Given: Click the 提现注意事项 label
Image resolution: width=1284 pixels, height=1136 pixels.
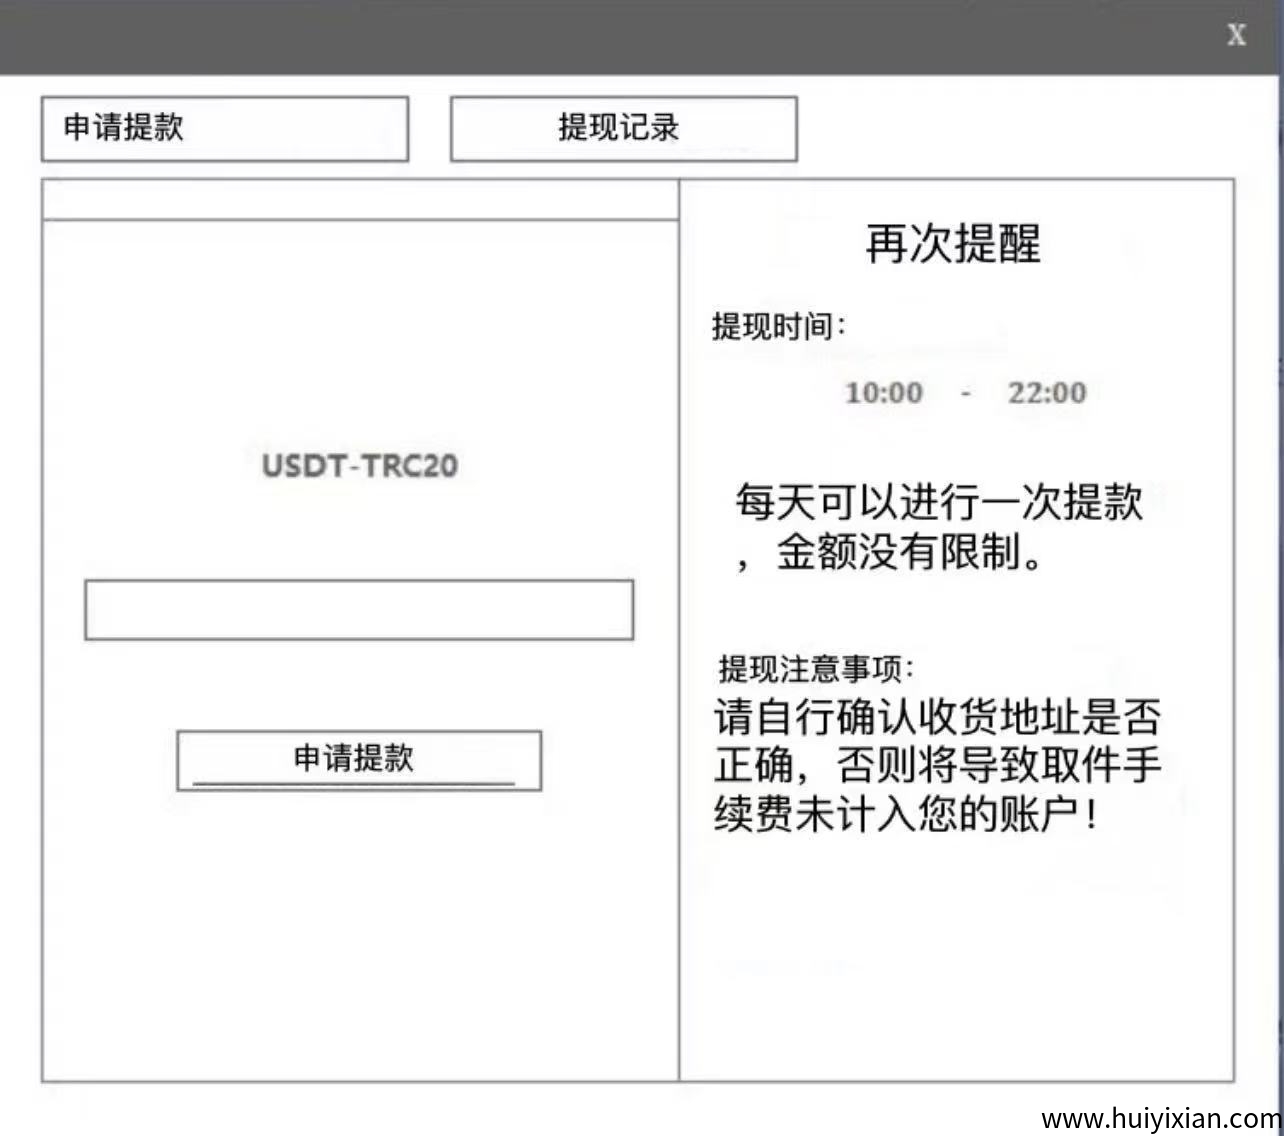Looking at the screenshot, I should pos(815,668).
